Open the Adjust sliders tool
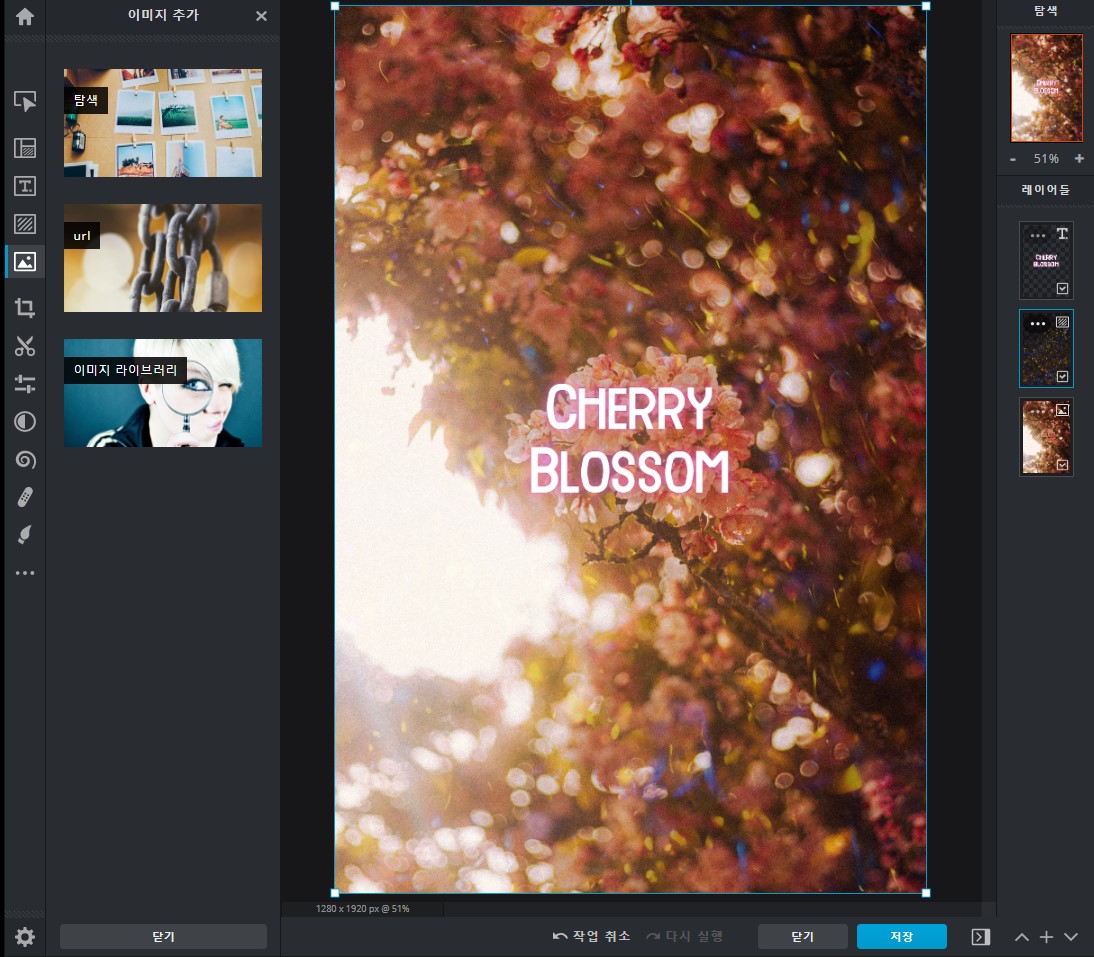The image size is (1094, 957). pyautogui.click(x=24, y=384)
